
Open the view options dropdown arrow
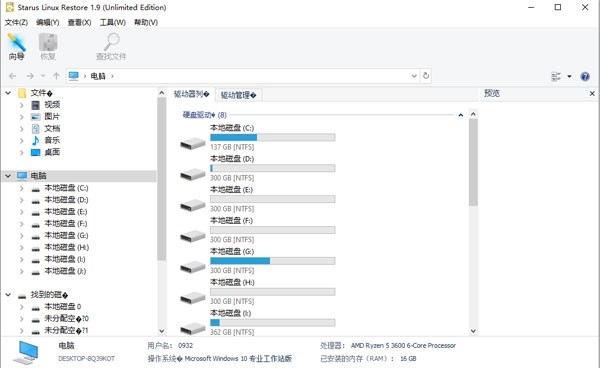click(569, 77)
